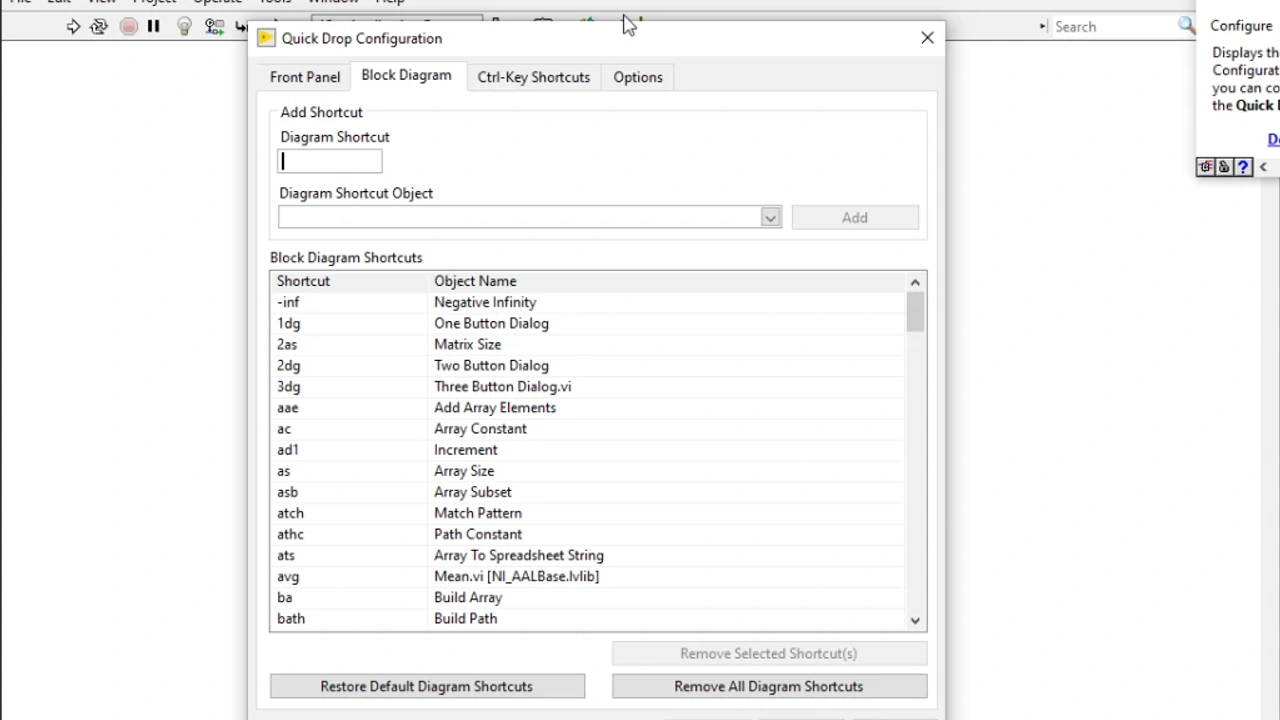The height and width of the screenshot is (720, 1280).
Task: Select the Mean.vi [NI_AALBase.lvlib] row
Action: click(x=588, y=576)
